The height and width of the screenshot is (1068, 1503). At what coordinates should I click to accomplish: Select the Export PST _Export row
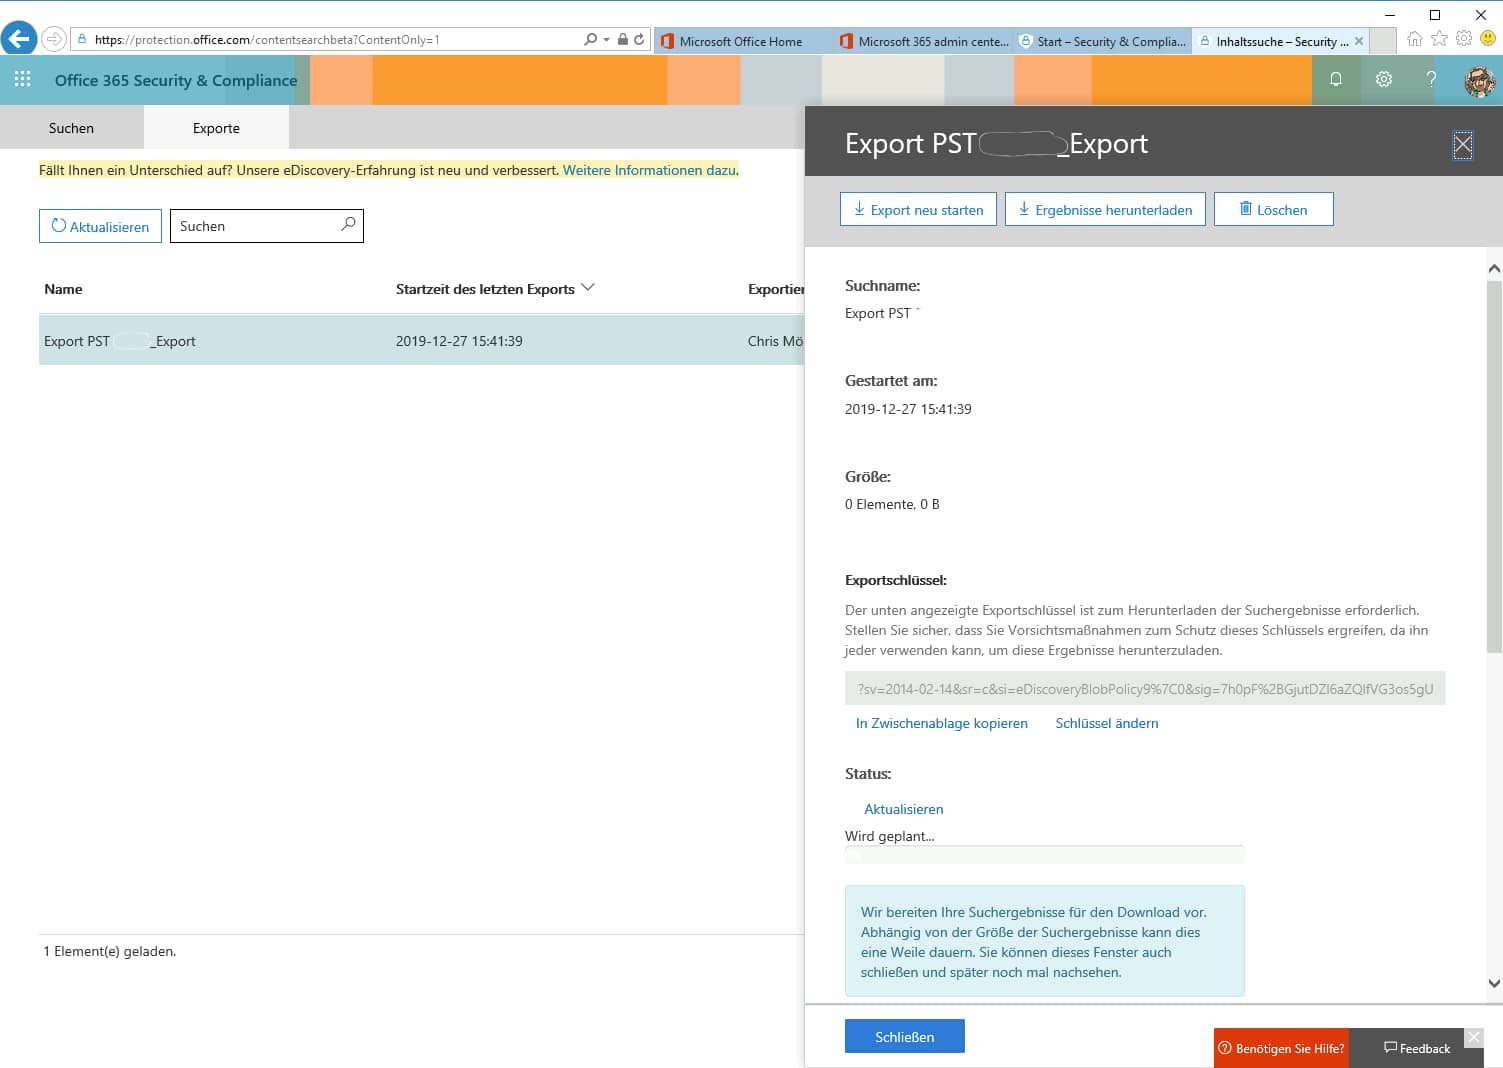tap(421, 340)
